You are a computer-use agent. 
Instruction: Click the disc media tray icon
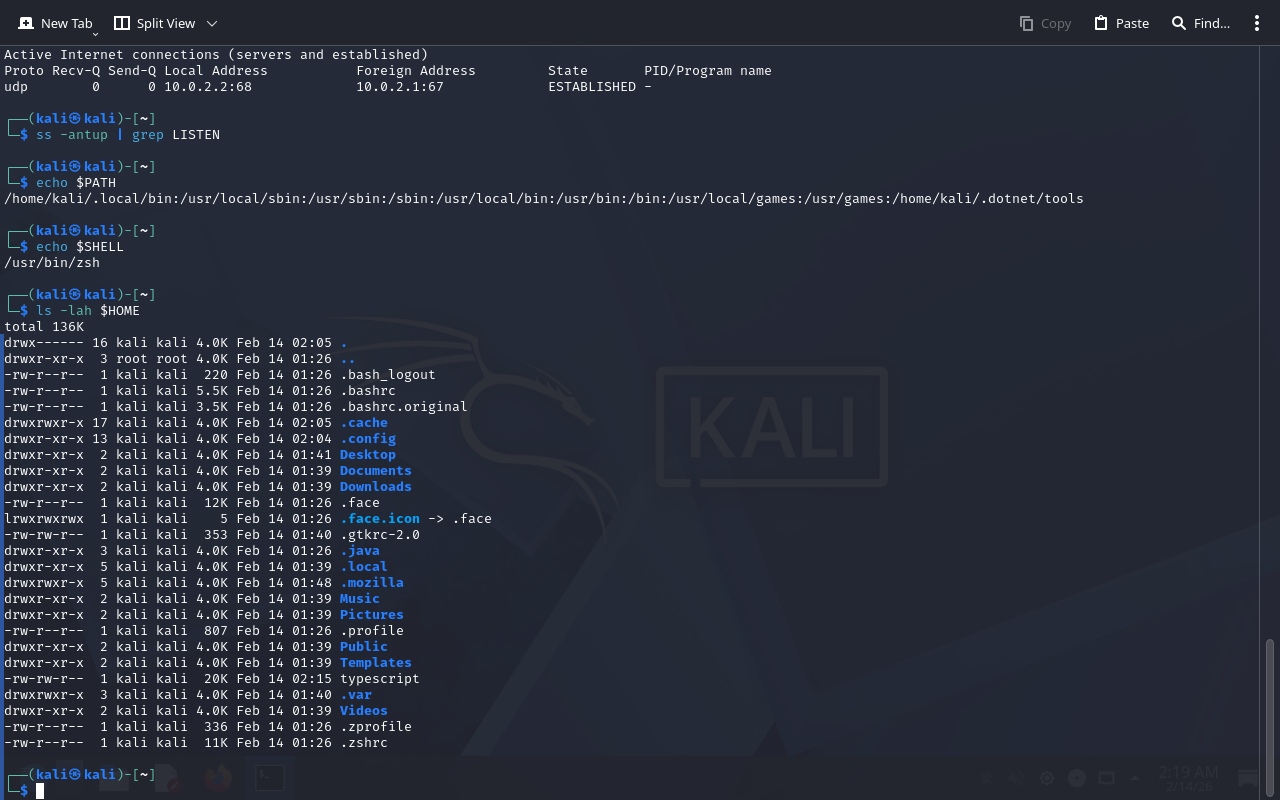point(1077,778)
